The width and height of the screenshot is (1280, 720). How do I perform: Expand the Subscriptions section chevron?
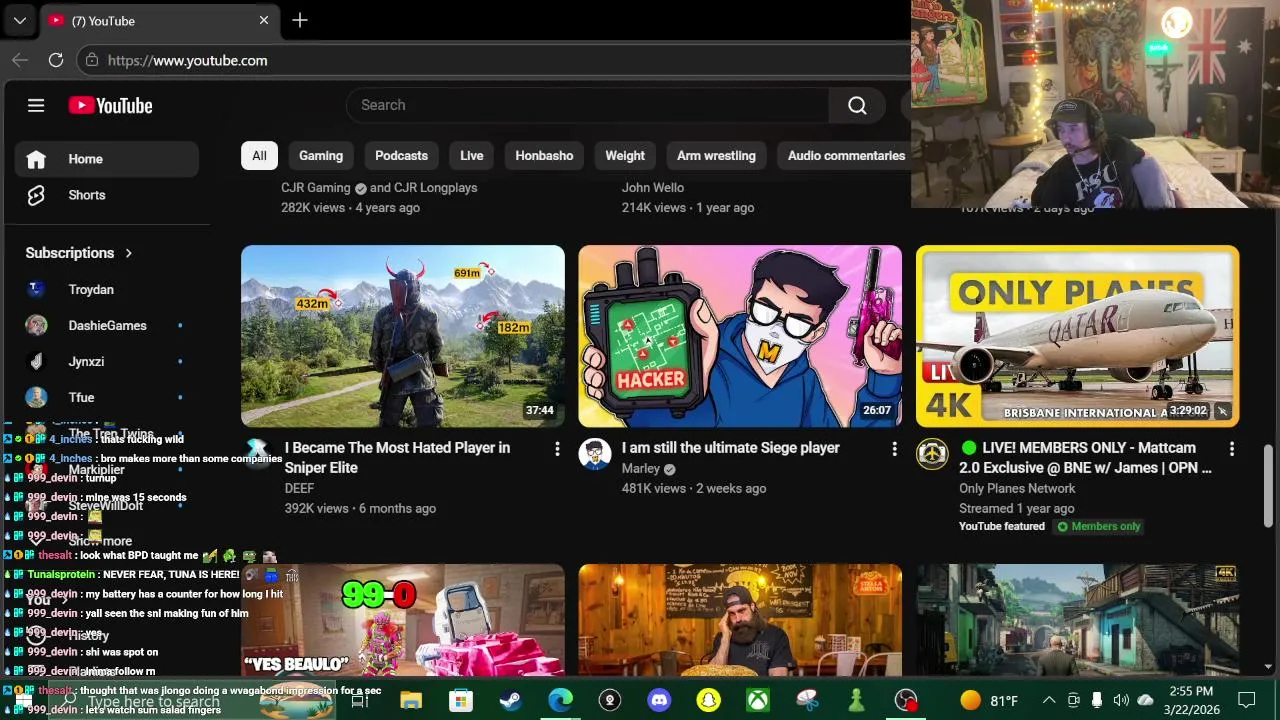128,253
